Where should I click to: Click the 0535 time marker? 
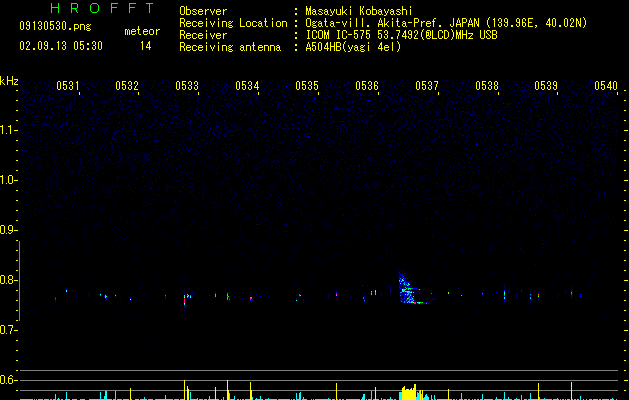click(307, 86)
